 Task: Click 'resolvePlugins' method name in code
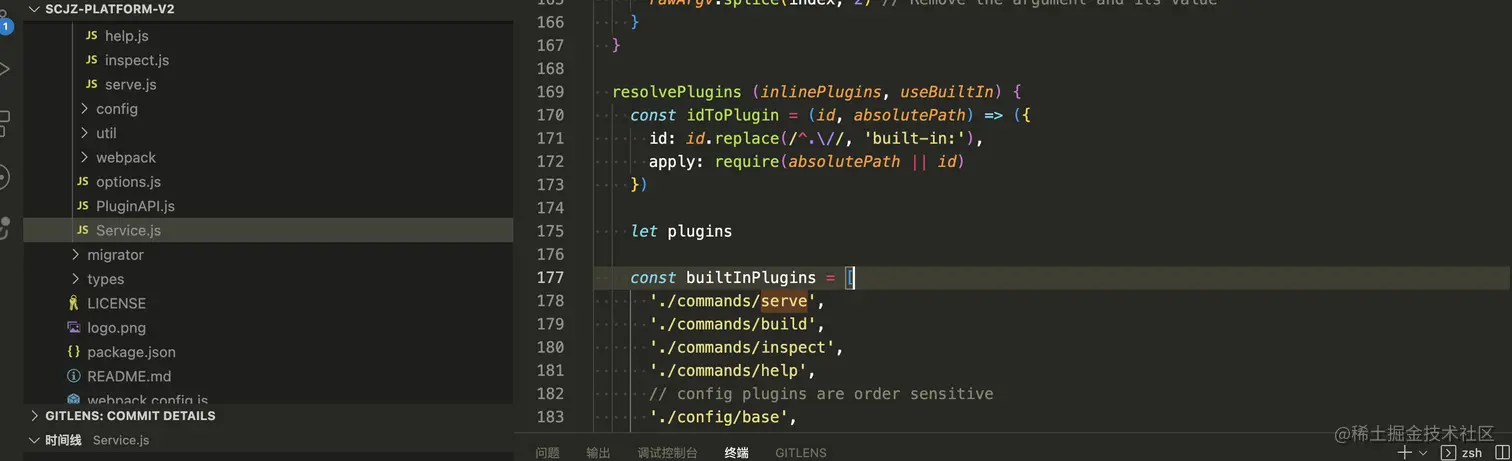(677, 92)
